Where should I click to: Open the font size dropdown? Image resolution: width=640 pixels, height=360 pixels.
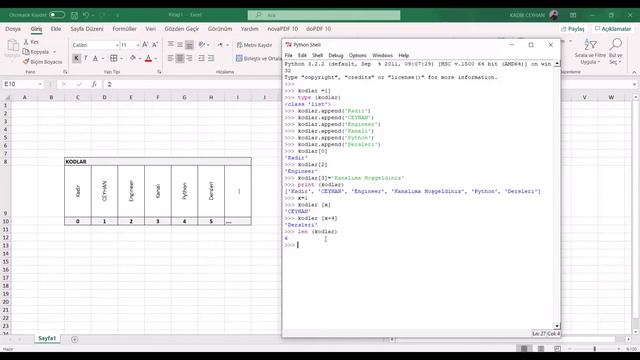[x=138, y=45]
